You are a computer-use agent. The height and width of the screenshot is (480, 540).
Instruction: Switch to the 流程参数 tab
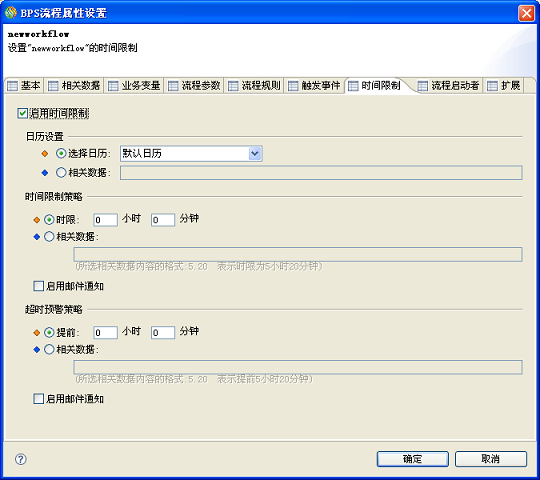point(194,85)
